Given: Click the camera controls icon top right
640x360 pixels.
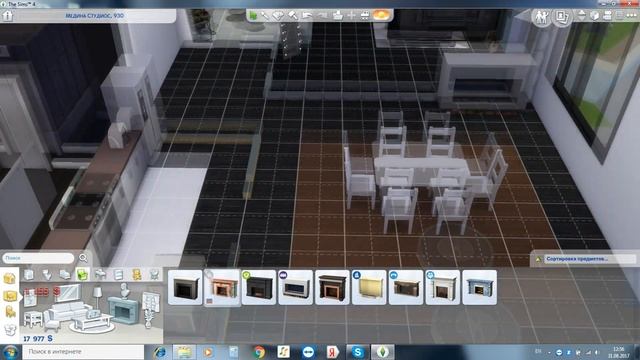Looking at the screenshot, I should pos(607,16).
